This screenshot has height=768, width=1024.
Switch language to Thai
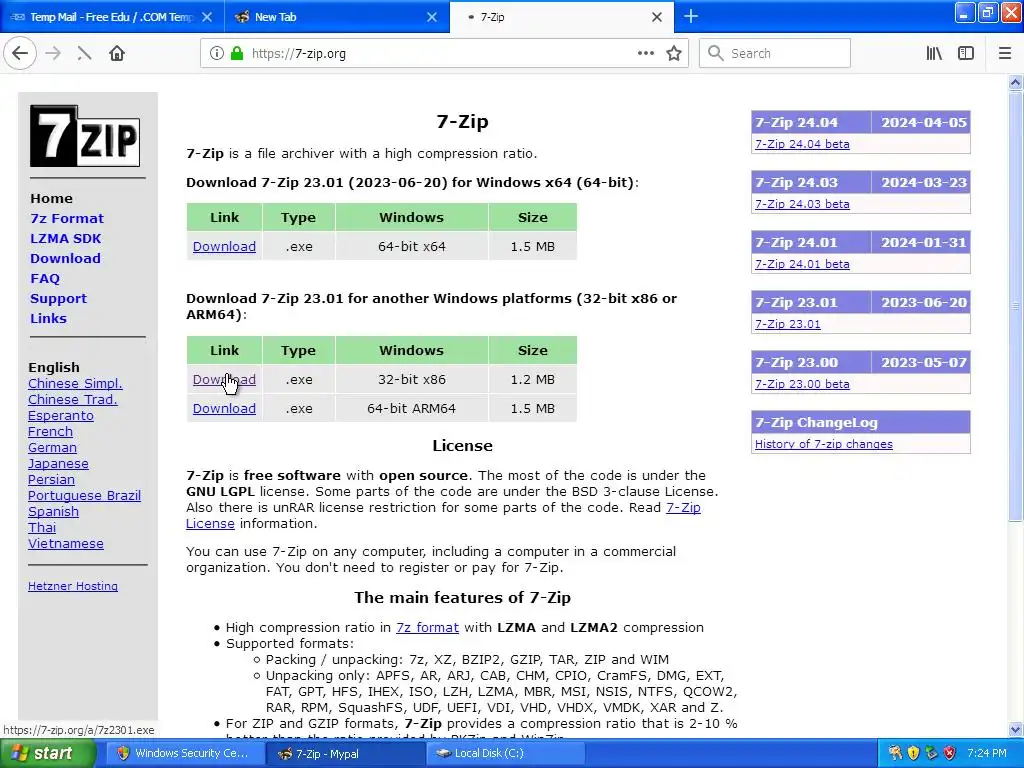click(x=42, y=528)
